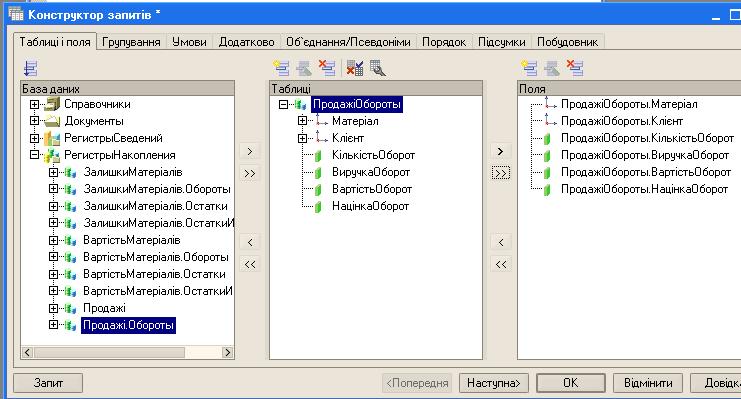Click the Запит button

pos(48,383)
